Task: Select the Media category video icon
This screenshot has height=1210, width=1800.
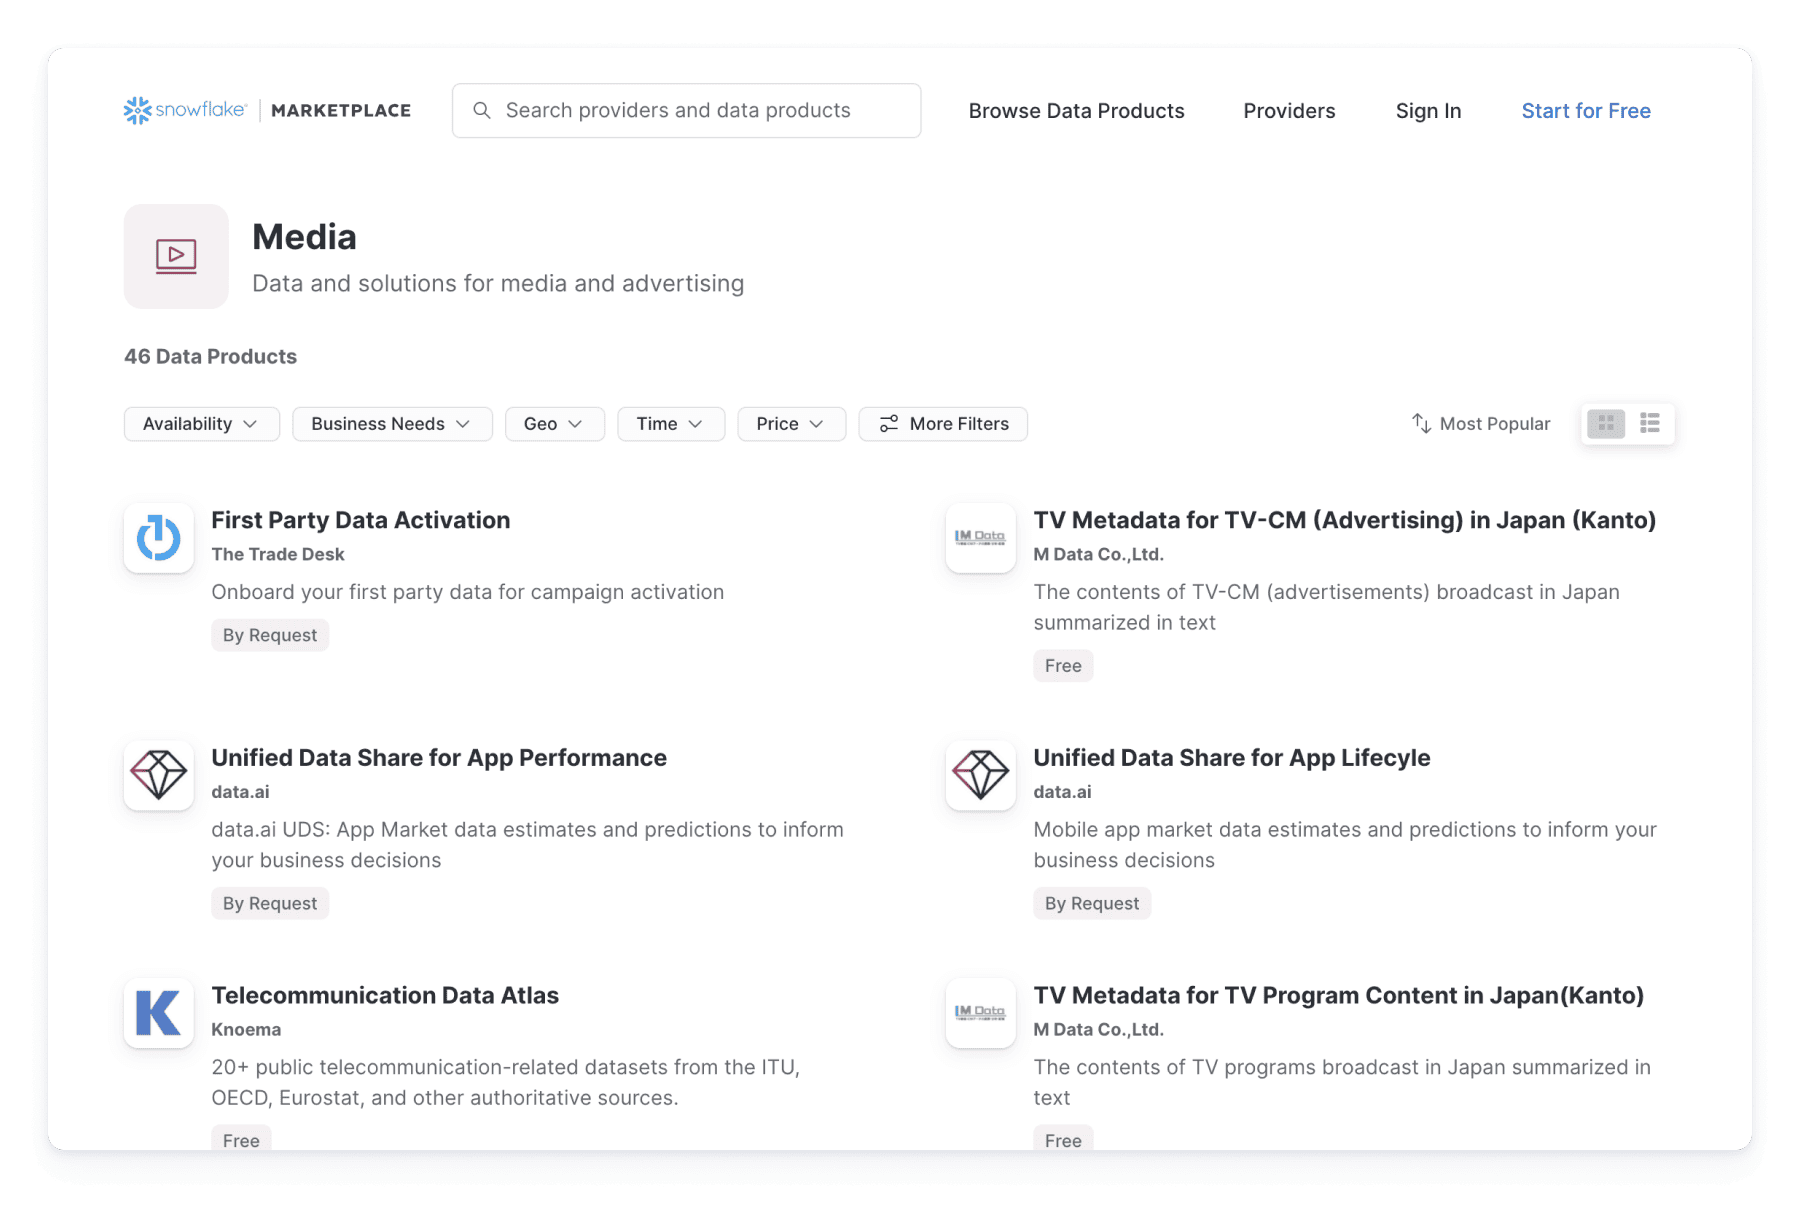Action: click(x=176, y=256)
